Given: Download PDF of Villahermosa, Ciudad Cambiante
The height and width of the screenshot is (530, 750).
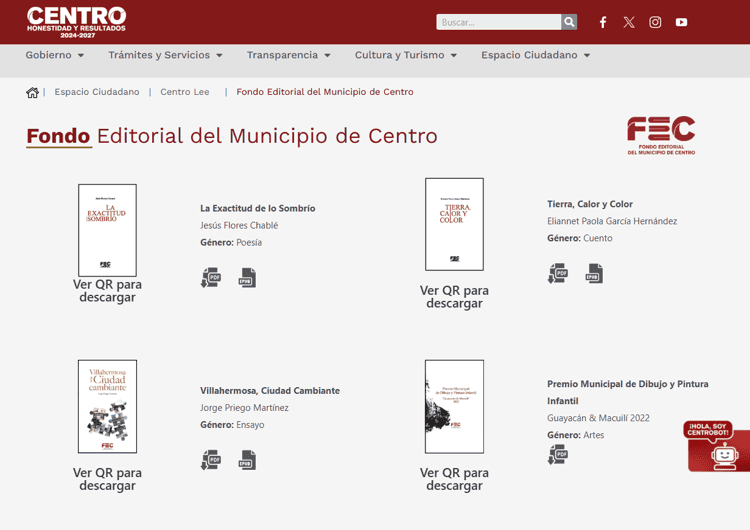Looking at the screenshot, I should [x=211, y=460].
